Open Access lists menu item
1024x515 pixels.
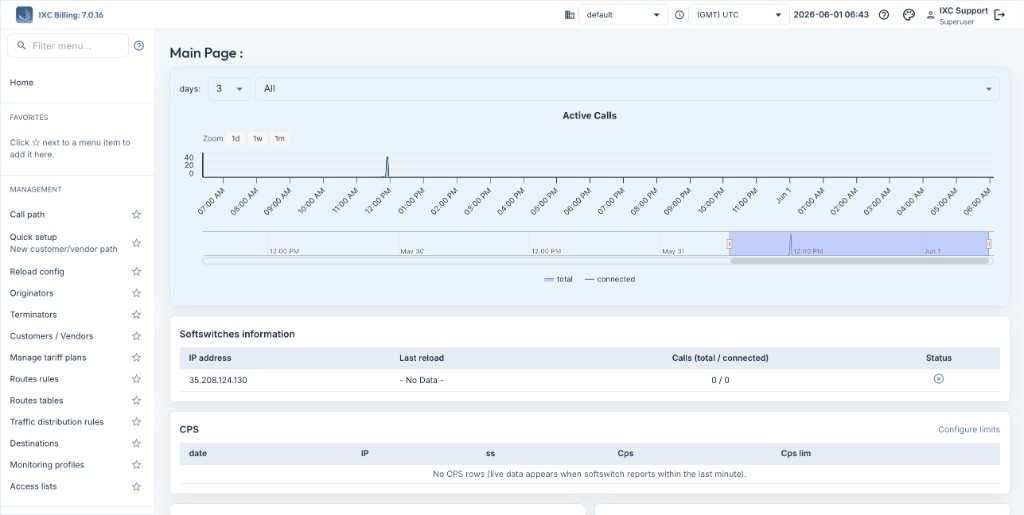(x=33, y=486)
